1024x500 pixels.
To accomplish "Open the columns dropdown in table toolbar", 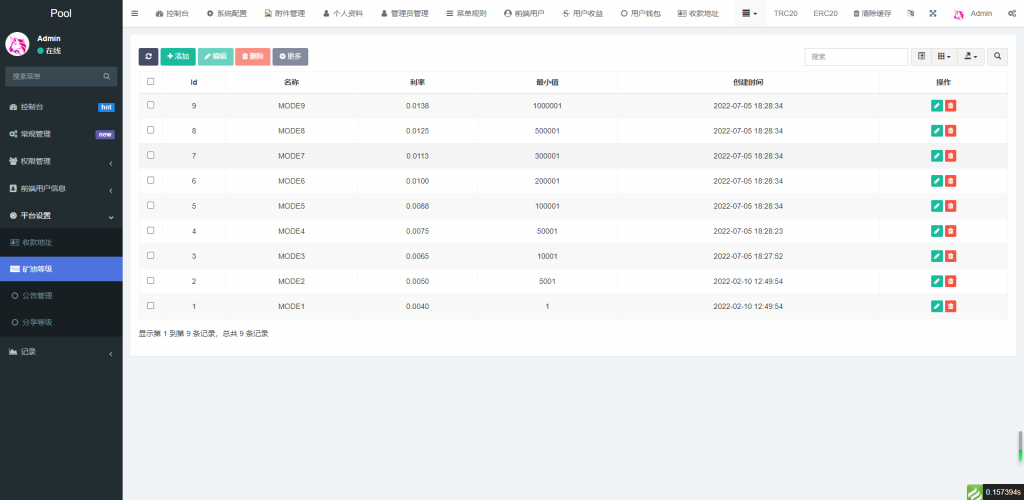I will coord(943,57).
